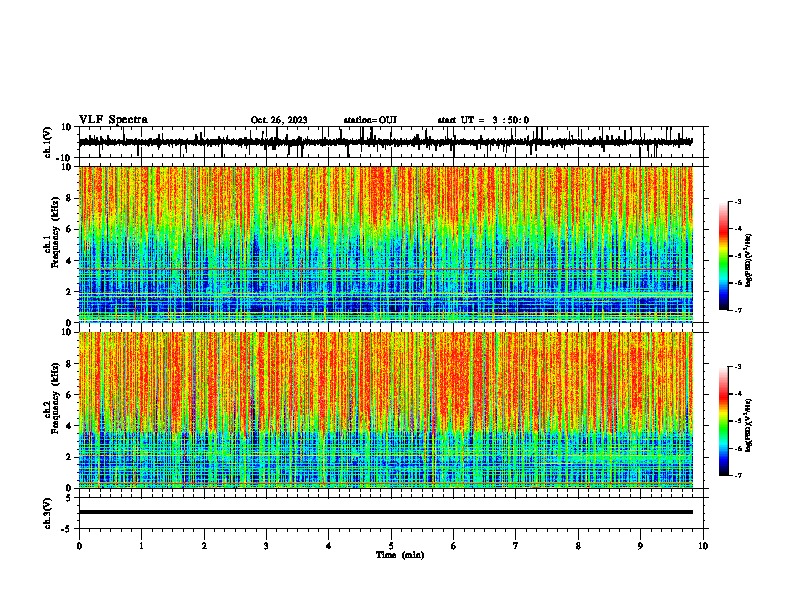792x612 pixels.
Task: Click the "3" tick on Time axis
Action: [266, 546]
